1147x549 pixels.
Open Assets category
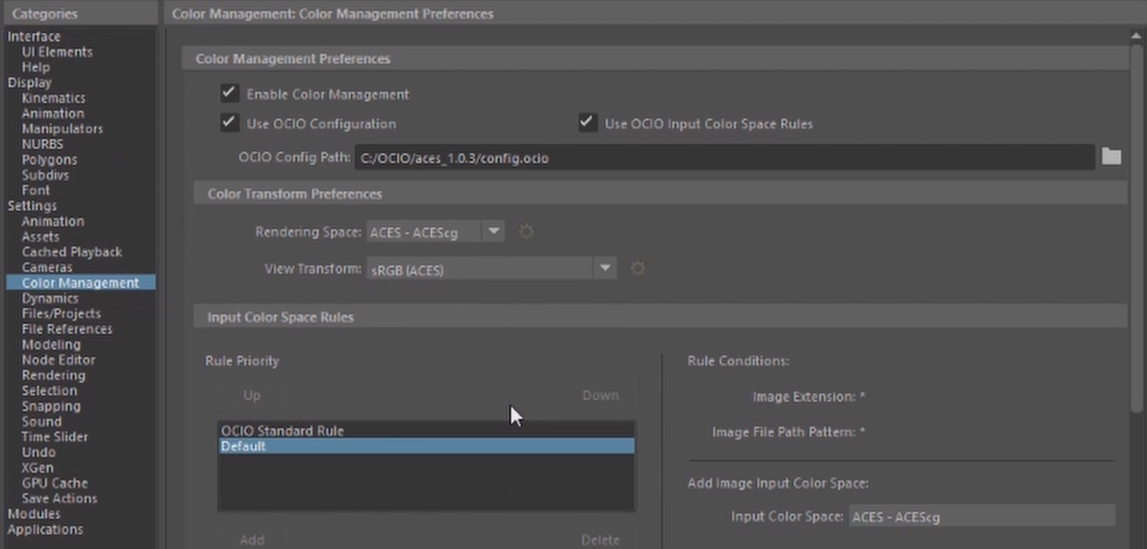(x=40, y=236)
